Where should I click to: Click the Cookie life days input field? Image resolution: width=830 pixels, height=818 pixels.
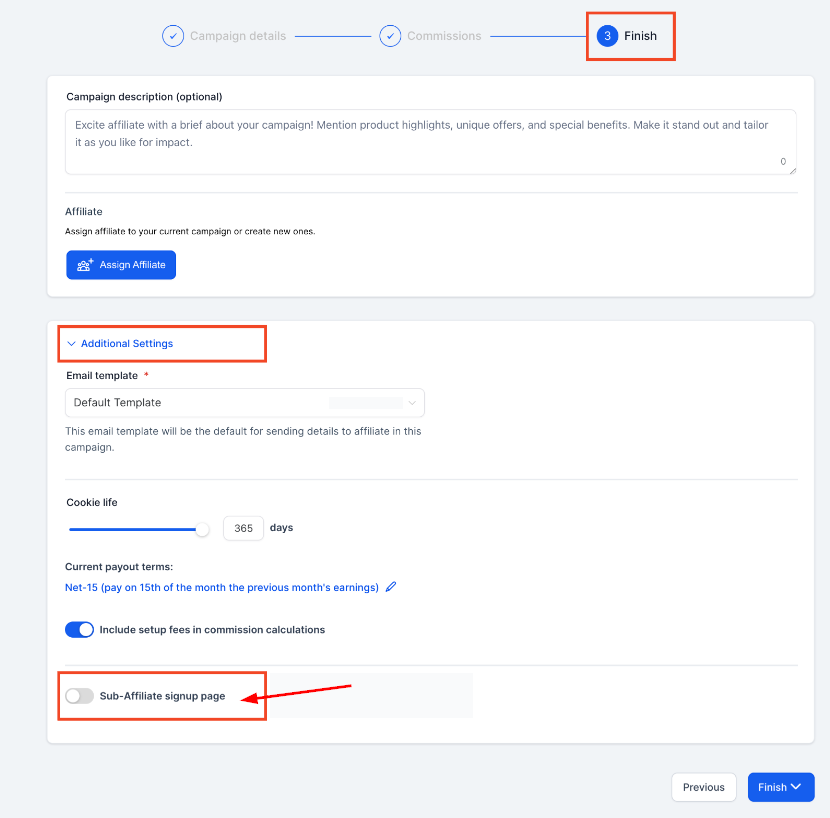243,528
